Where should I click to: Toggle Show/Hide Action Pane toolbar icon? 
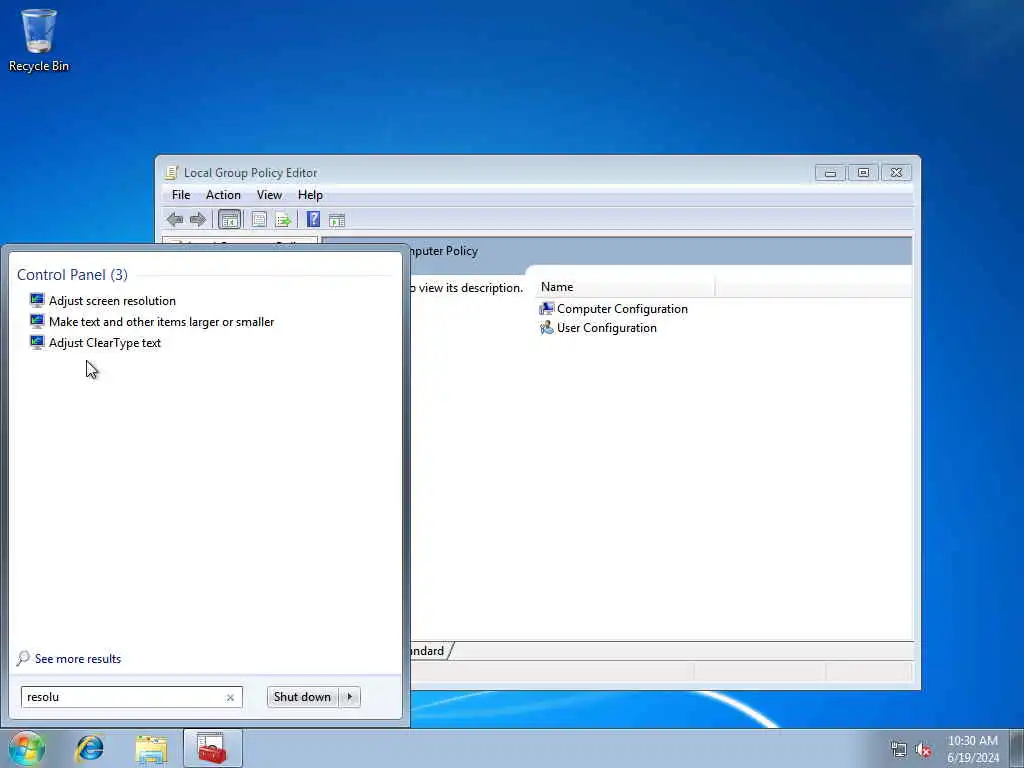pyautogui.click(x=337, y=220)
